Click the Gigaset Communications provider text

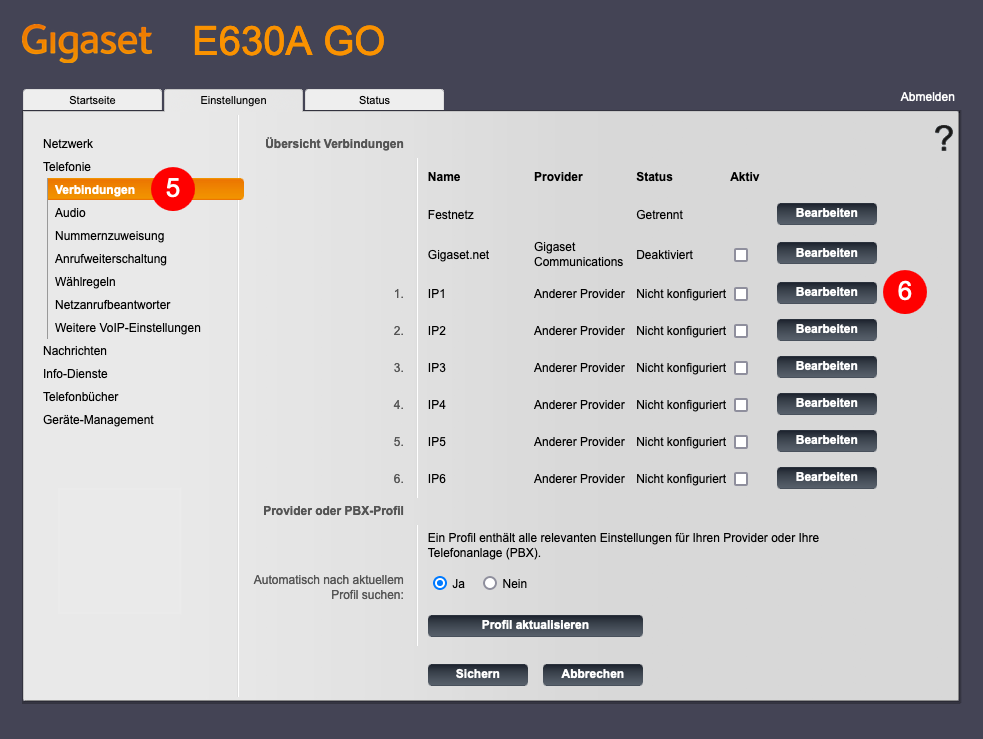pyautogui.click(x=579, y=254)
